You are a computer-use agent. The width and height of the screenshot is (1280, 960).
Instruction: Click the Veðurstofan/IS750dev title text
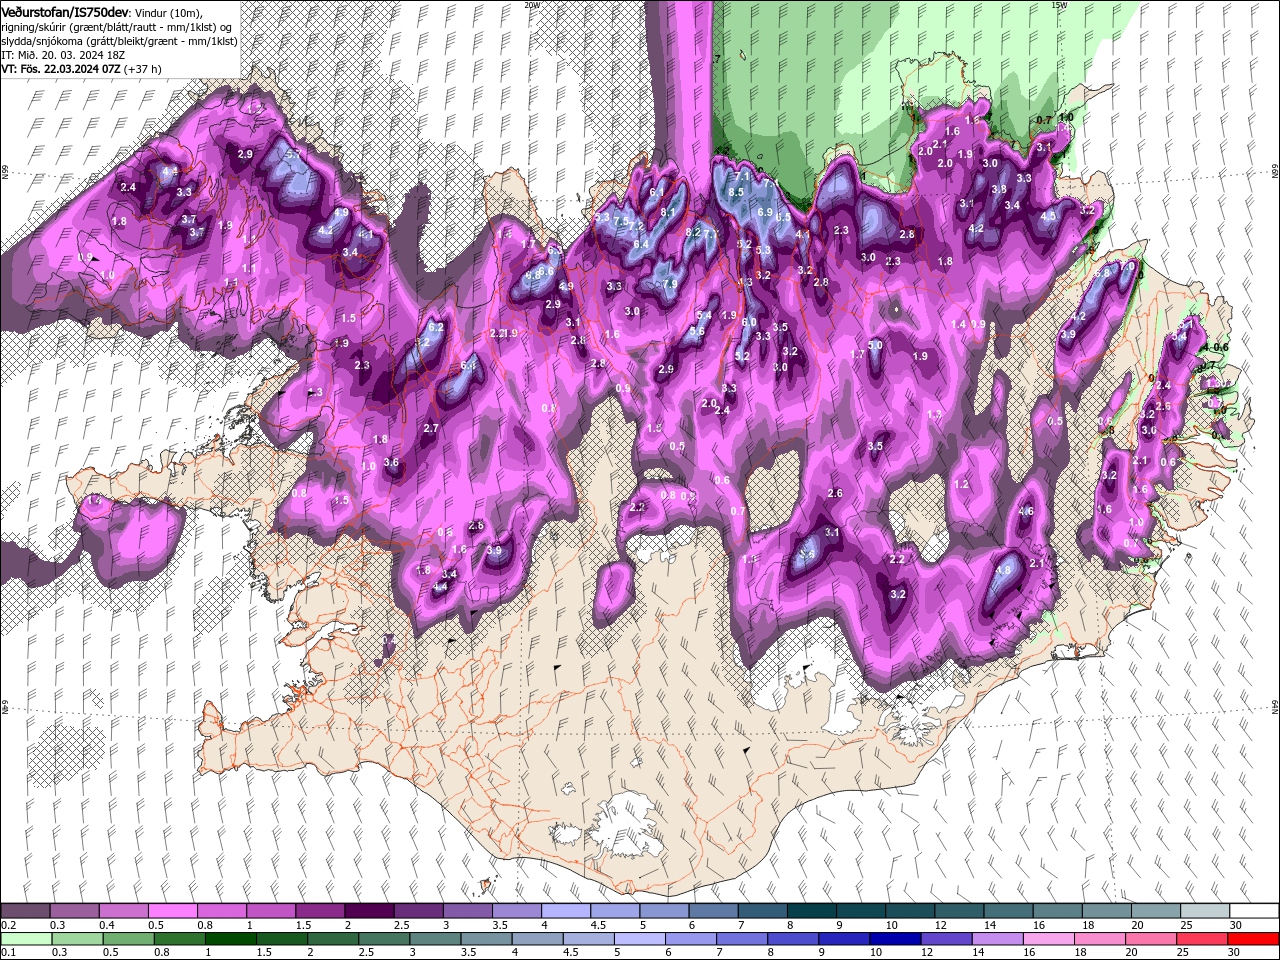point(65,11)
